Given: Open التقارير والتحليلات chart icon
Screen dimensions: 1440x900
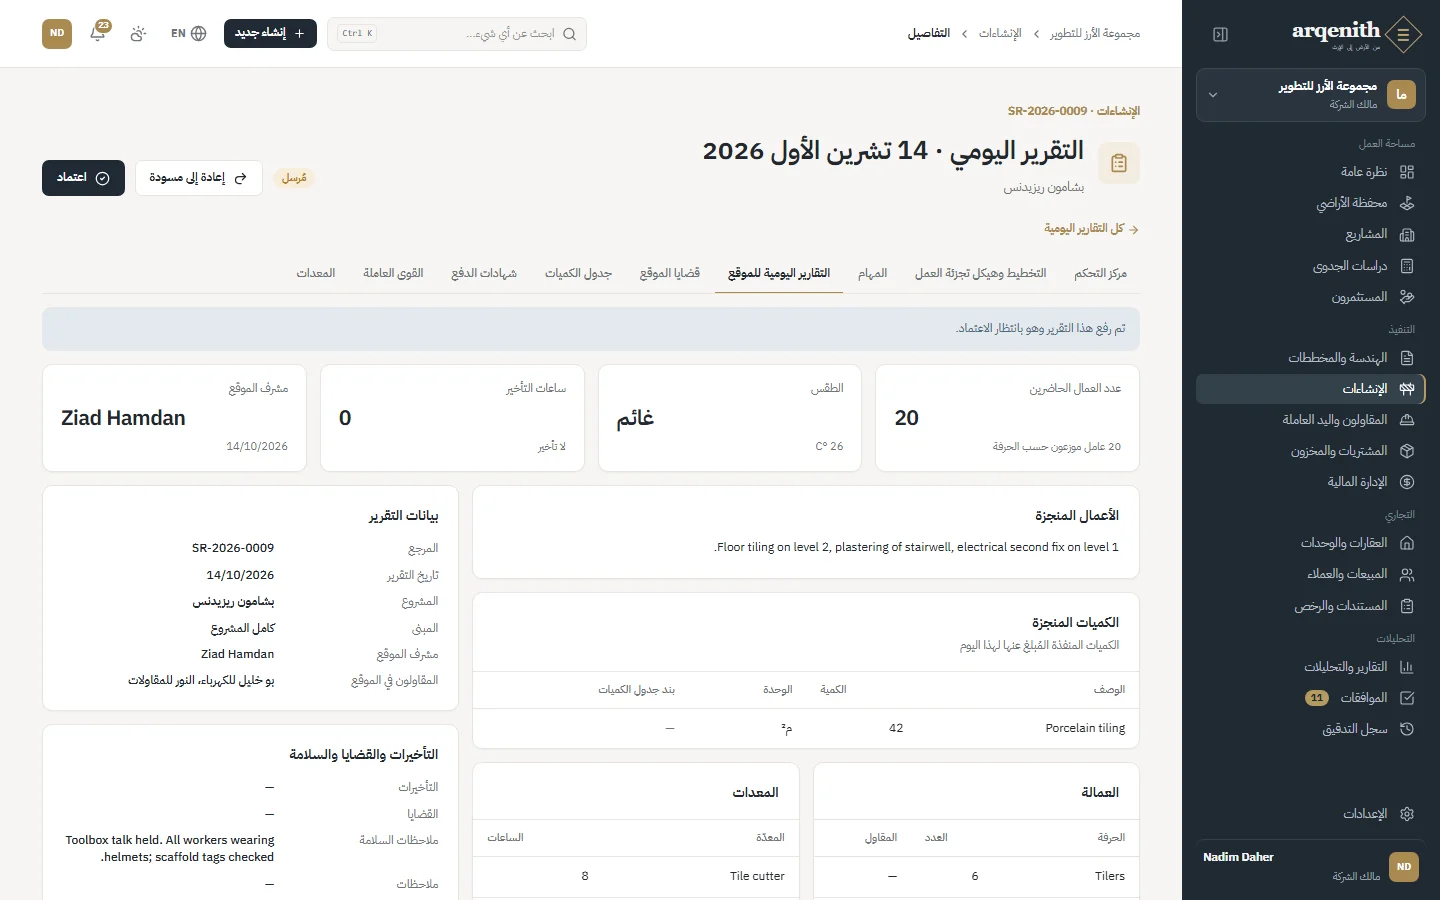Looking at the screenshot, I should coord(1407,667).
